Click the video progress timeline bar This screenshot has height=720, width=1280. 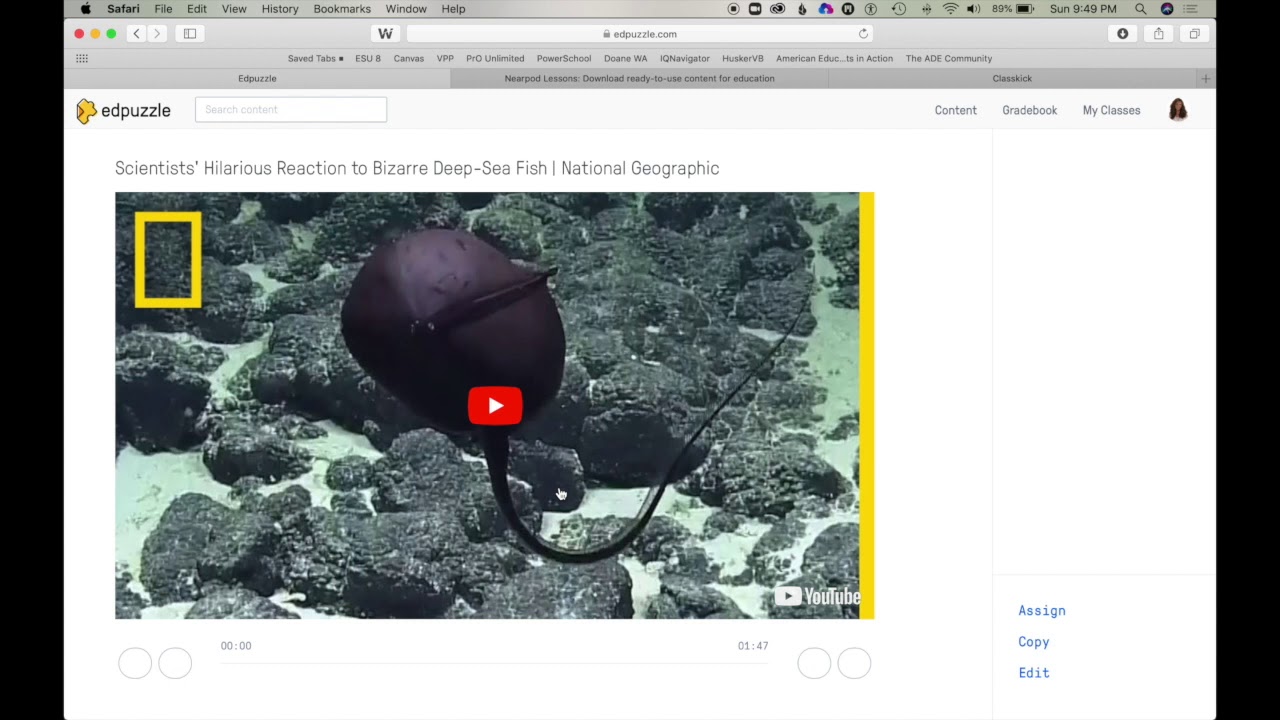coord(494,663)
